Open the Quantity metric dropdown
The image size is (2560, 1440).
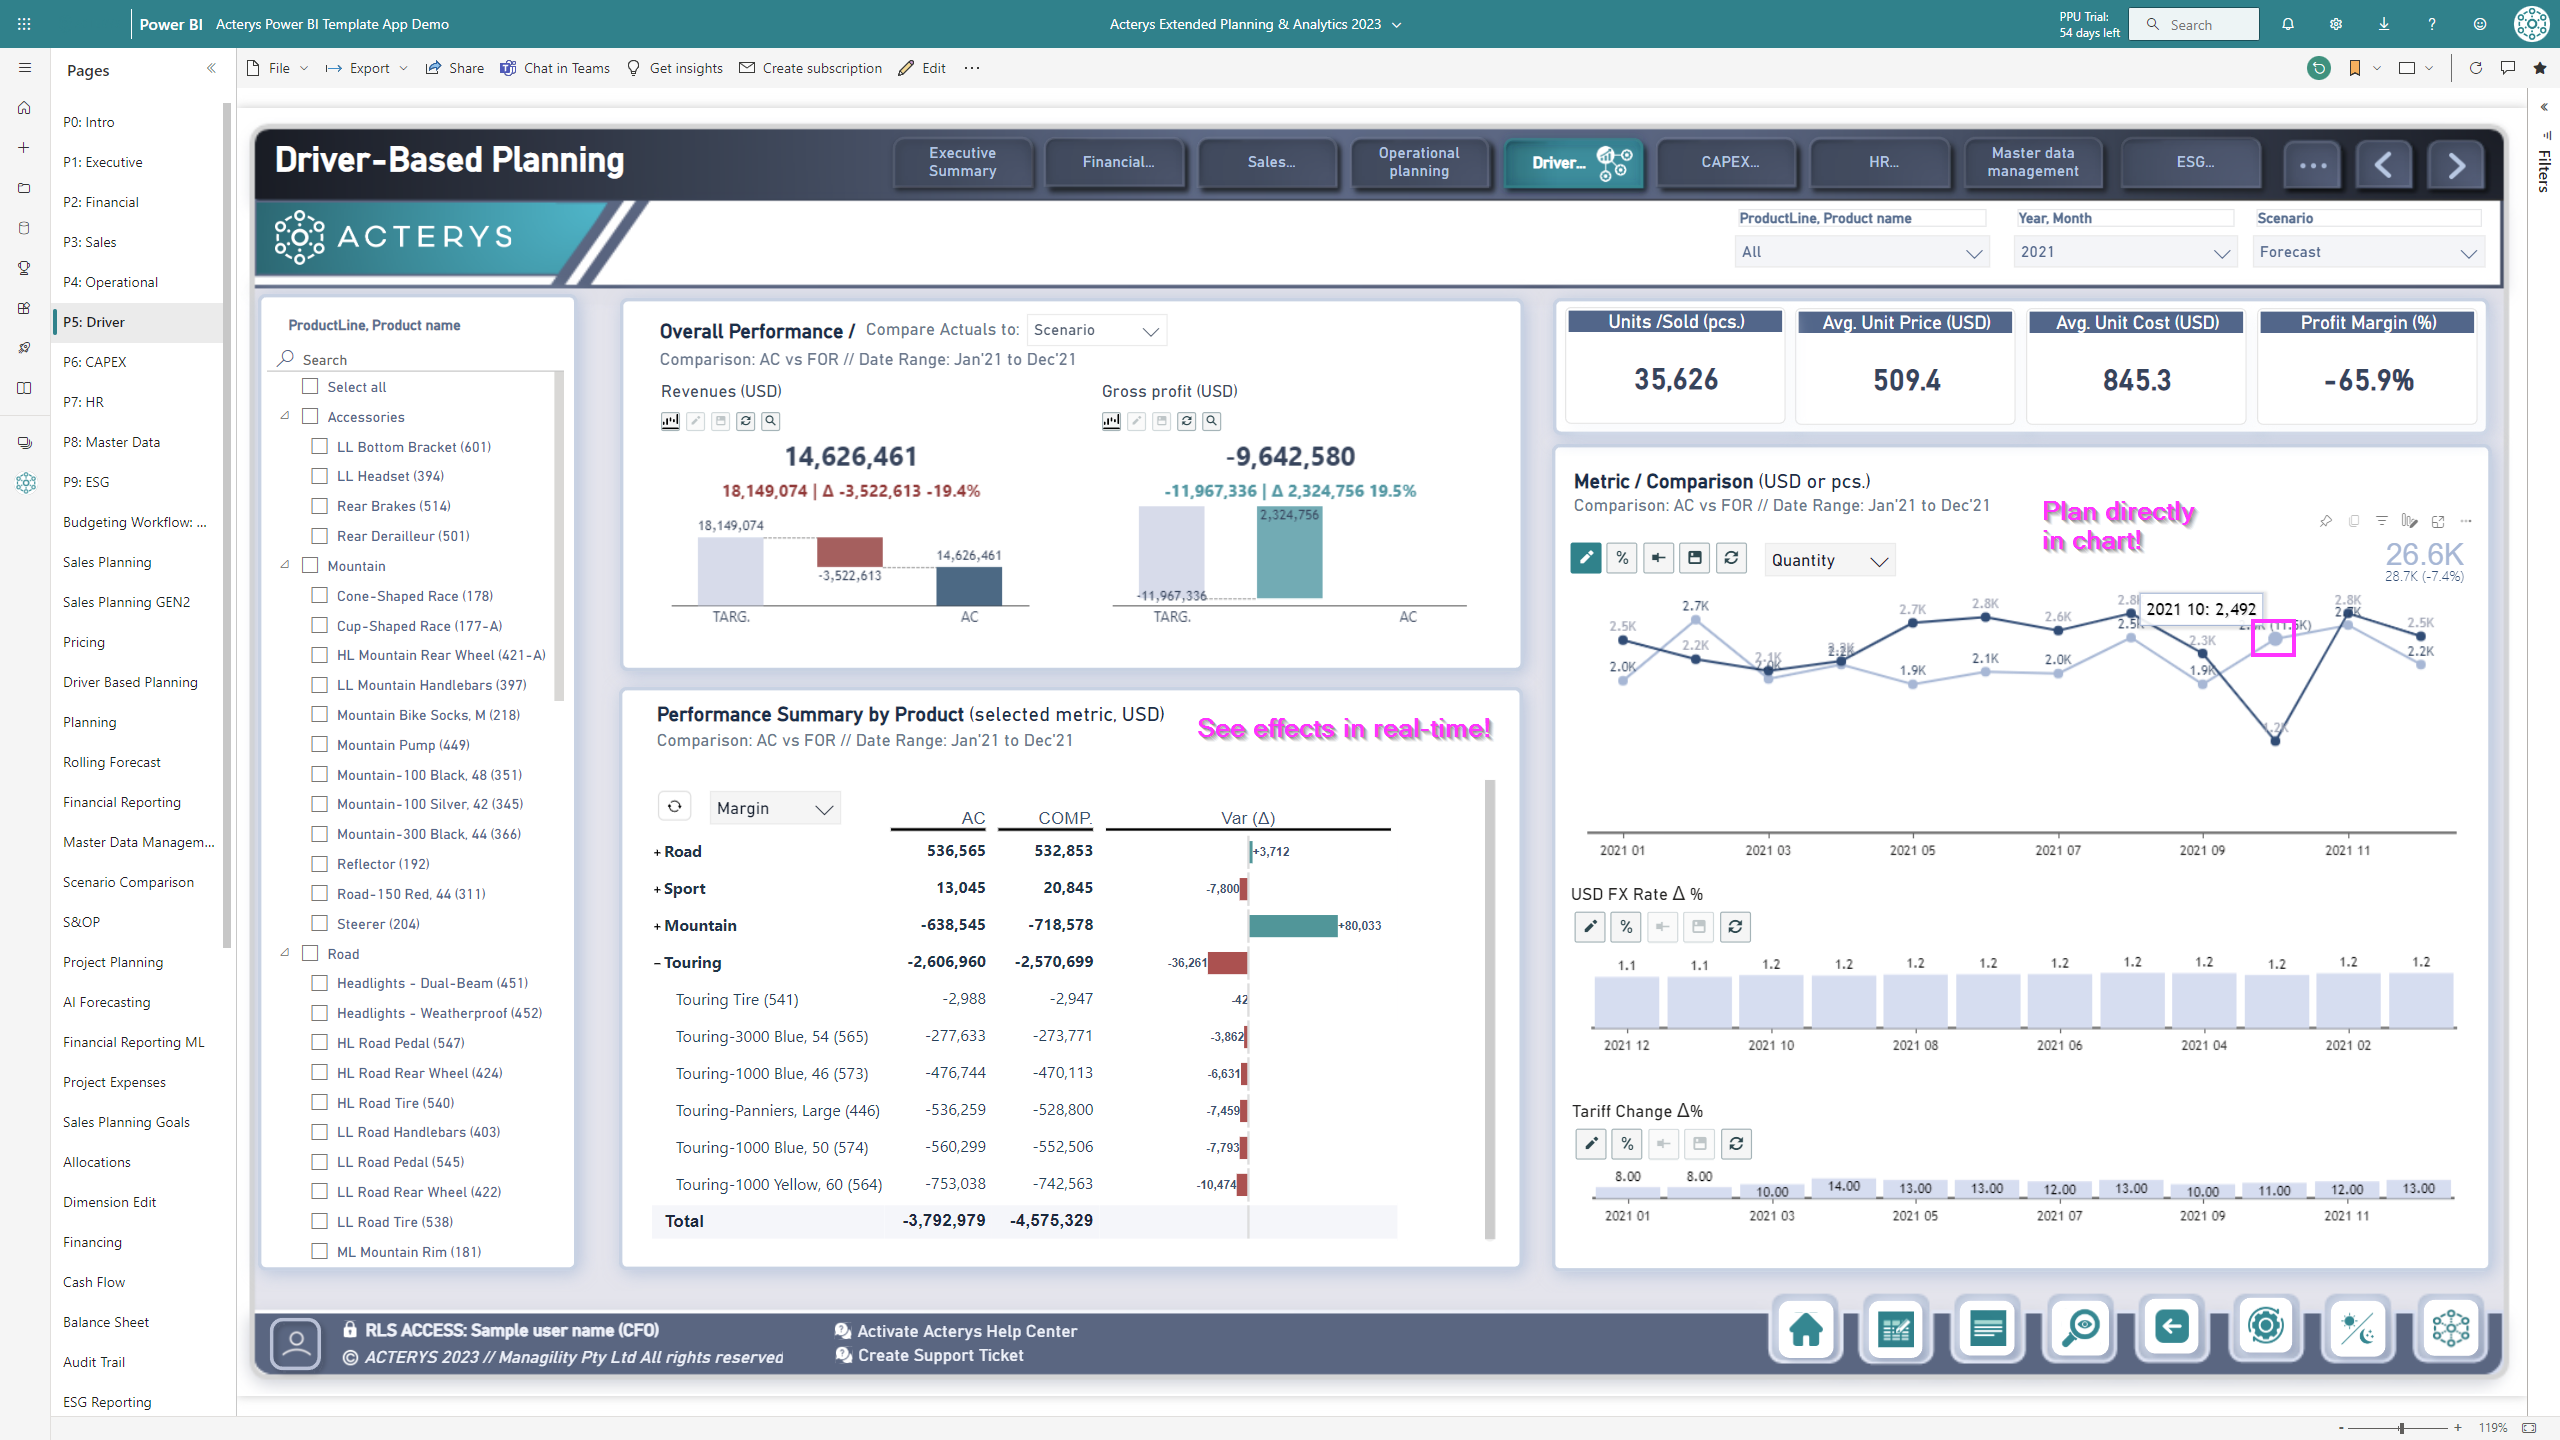[x=1829, y=560]
